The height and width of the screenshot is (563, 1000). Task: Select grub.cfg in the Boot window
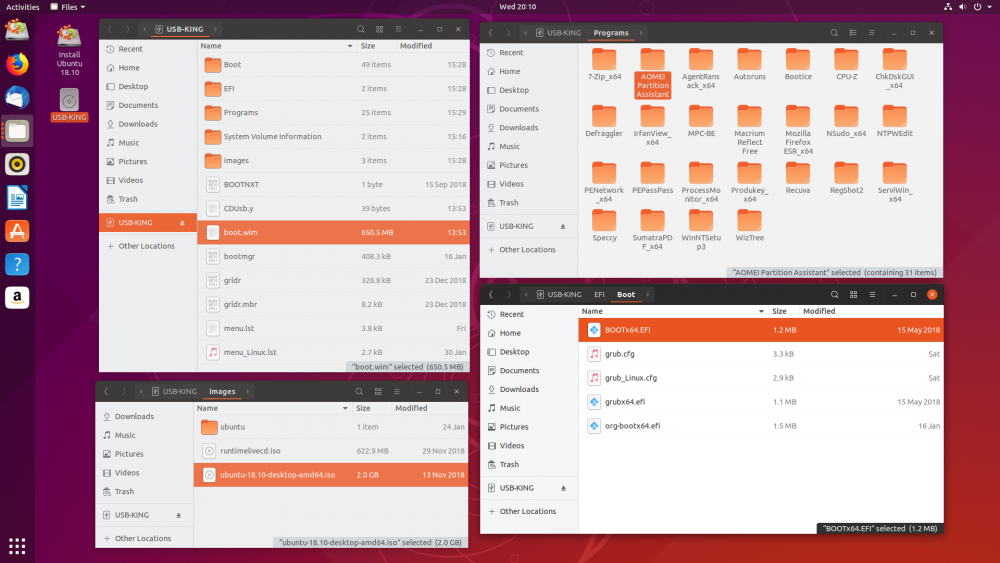pos(761,354)
